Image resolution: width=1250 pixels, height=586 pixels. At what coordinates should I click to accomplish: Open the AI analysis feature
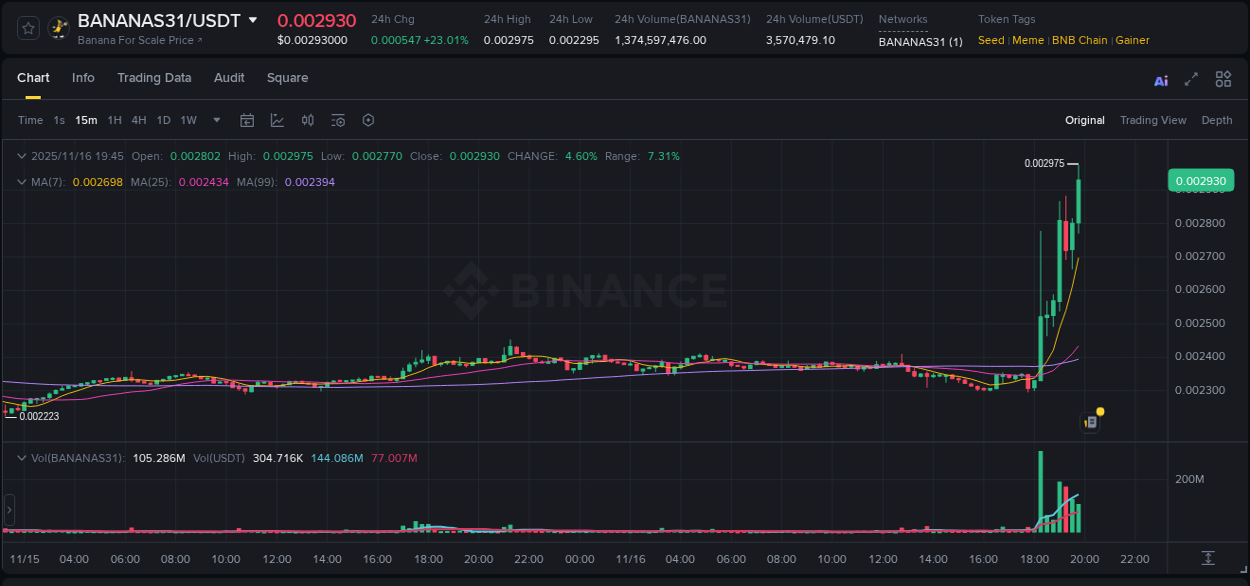[x=1161, y=79]
